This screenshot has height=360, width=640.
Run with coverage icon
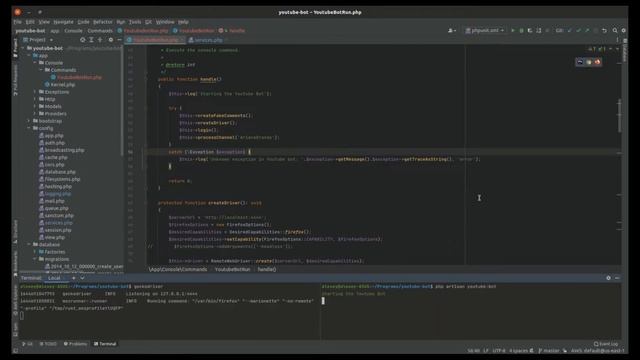point(530,31)
